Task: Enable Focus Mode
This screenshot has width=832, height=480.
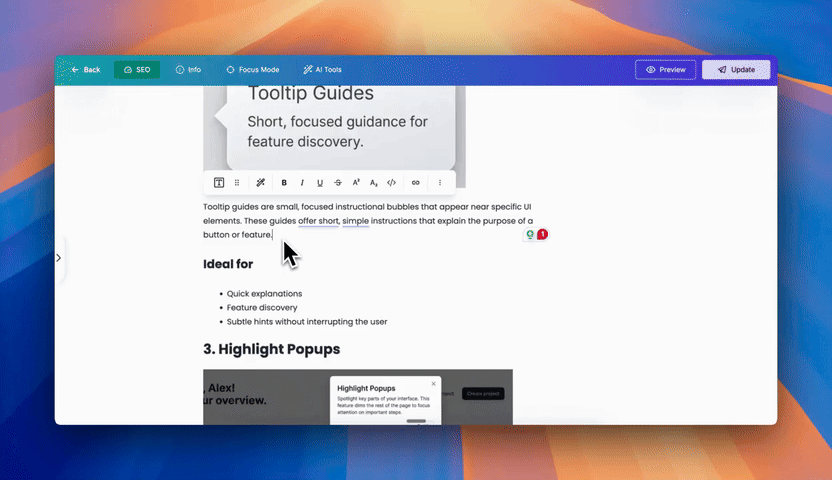Action: point(253,69)
